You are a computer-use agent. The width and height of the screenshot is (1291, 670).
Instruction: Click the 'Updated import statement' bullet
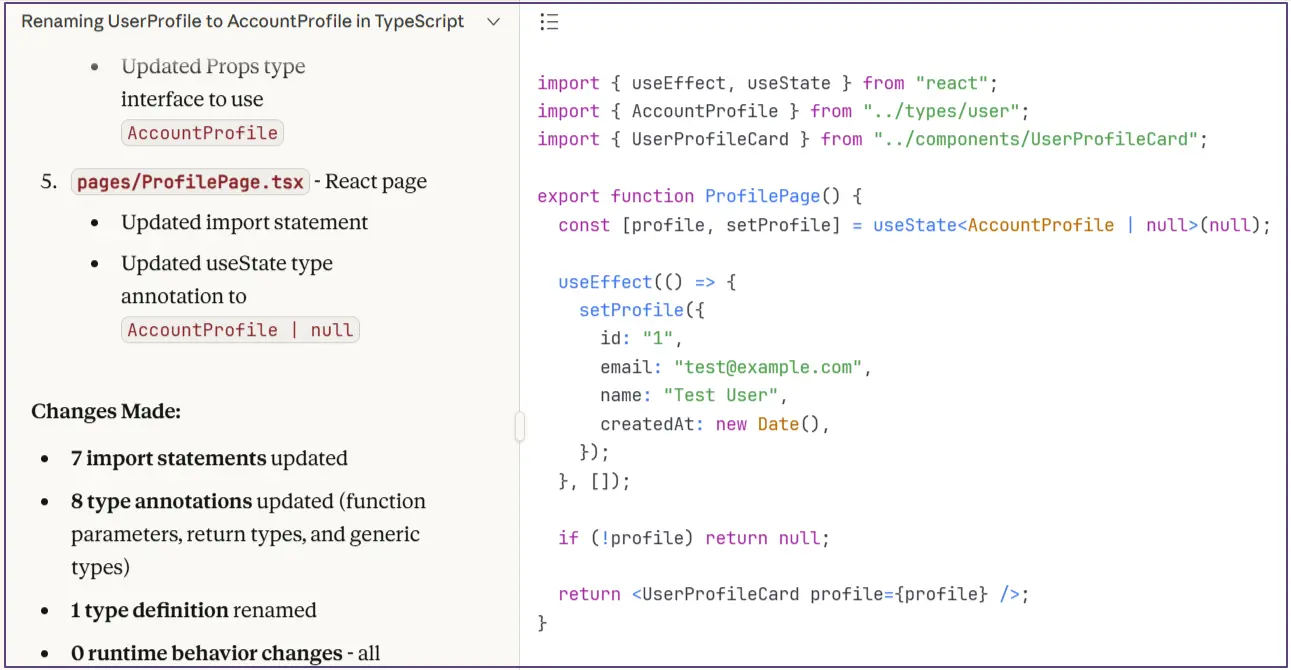(244, 223)
